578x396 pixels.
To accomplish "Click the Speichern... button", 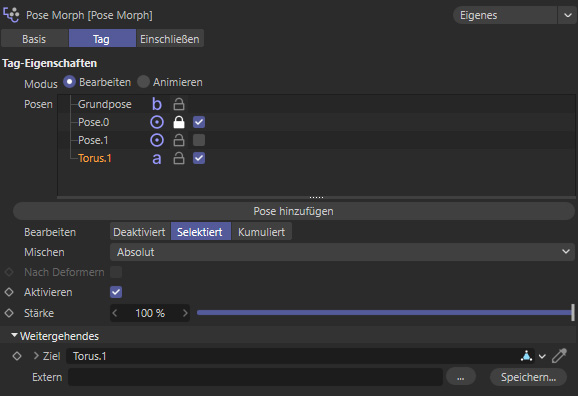I will (528, 377).
